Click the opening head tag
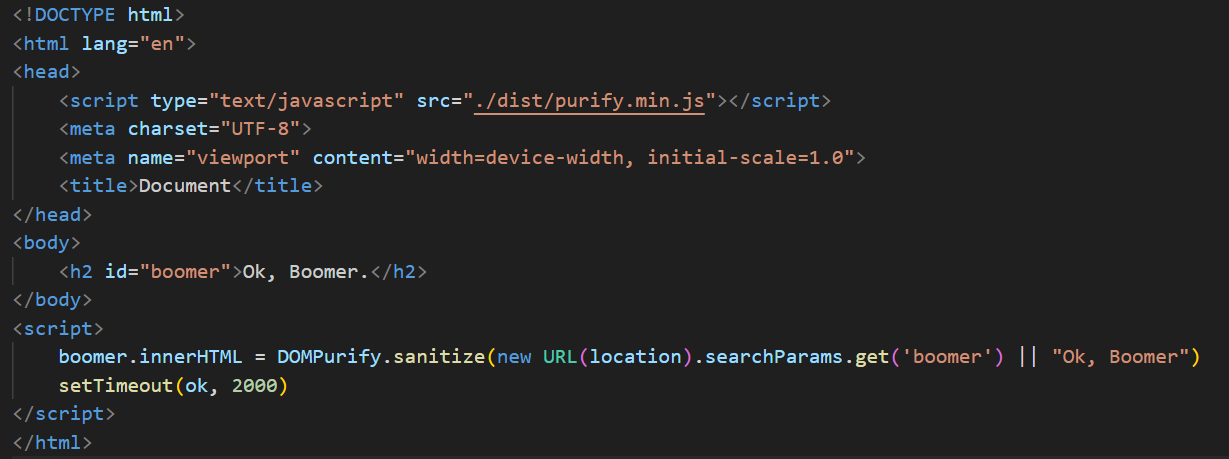The height and width of the screenshot is (459, 1229). point(47,72)
